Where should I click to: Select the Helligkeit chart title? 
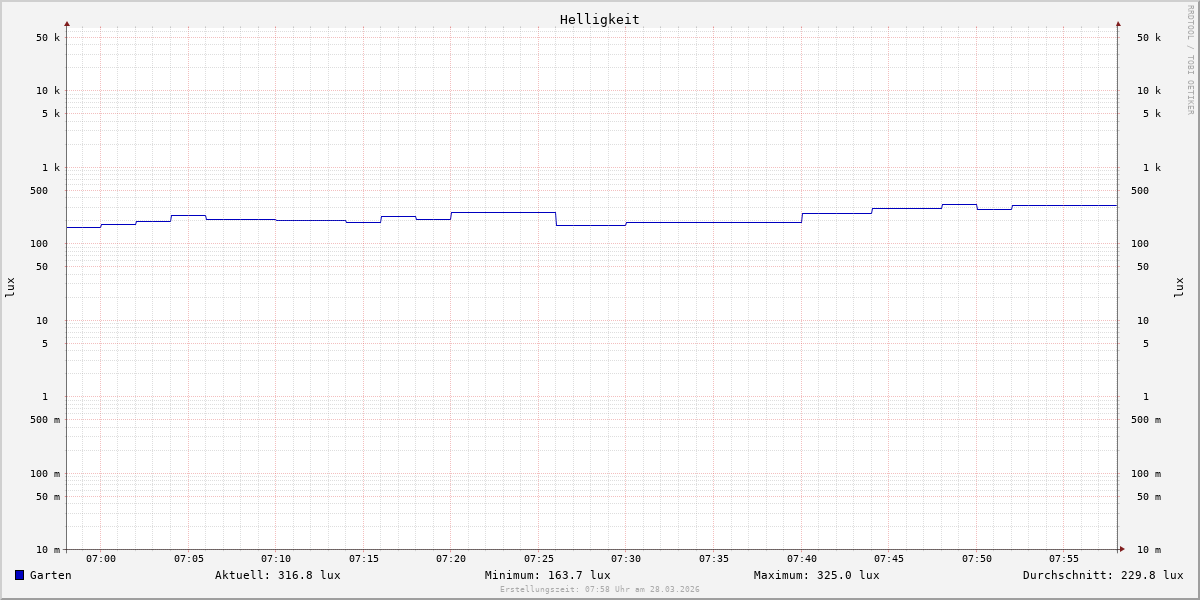point(599,19)
